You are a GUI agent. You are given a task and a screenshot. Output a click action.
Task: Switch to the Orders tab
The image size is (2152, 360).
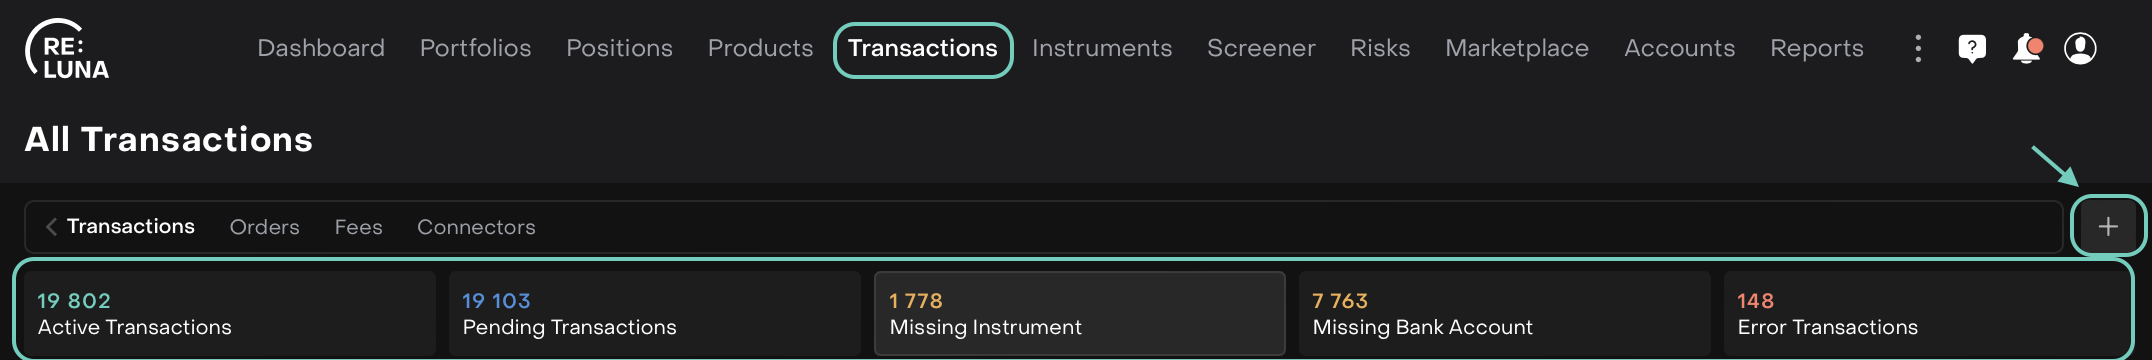264,227
